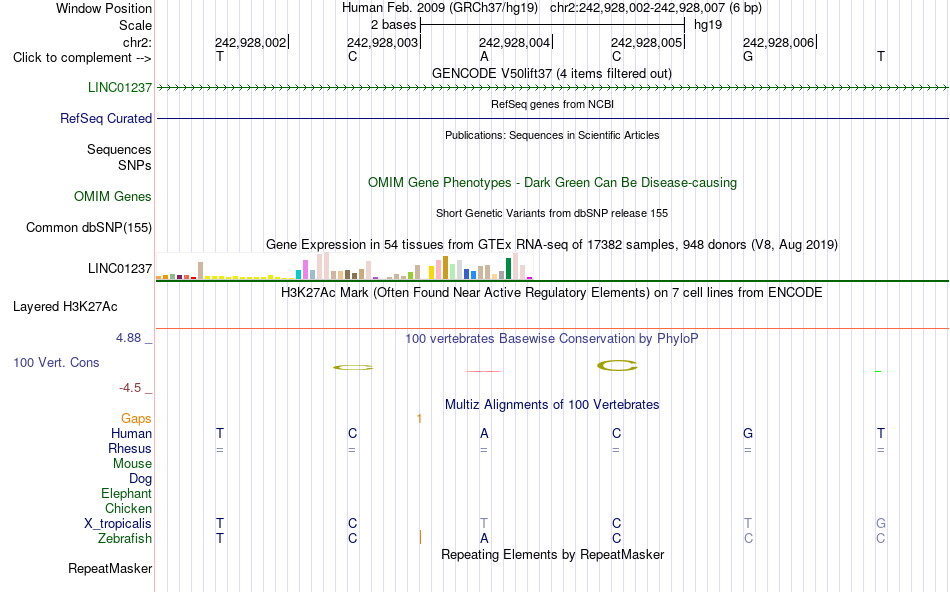950x592 pixels.
Task: Click the faded T in the X_tropicalis row under base A
Action: [483, 524]
